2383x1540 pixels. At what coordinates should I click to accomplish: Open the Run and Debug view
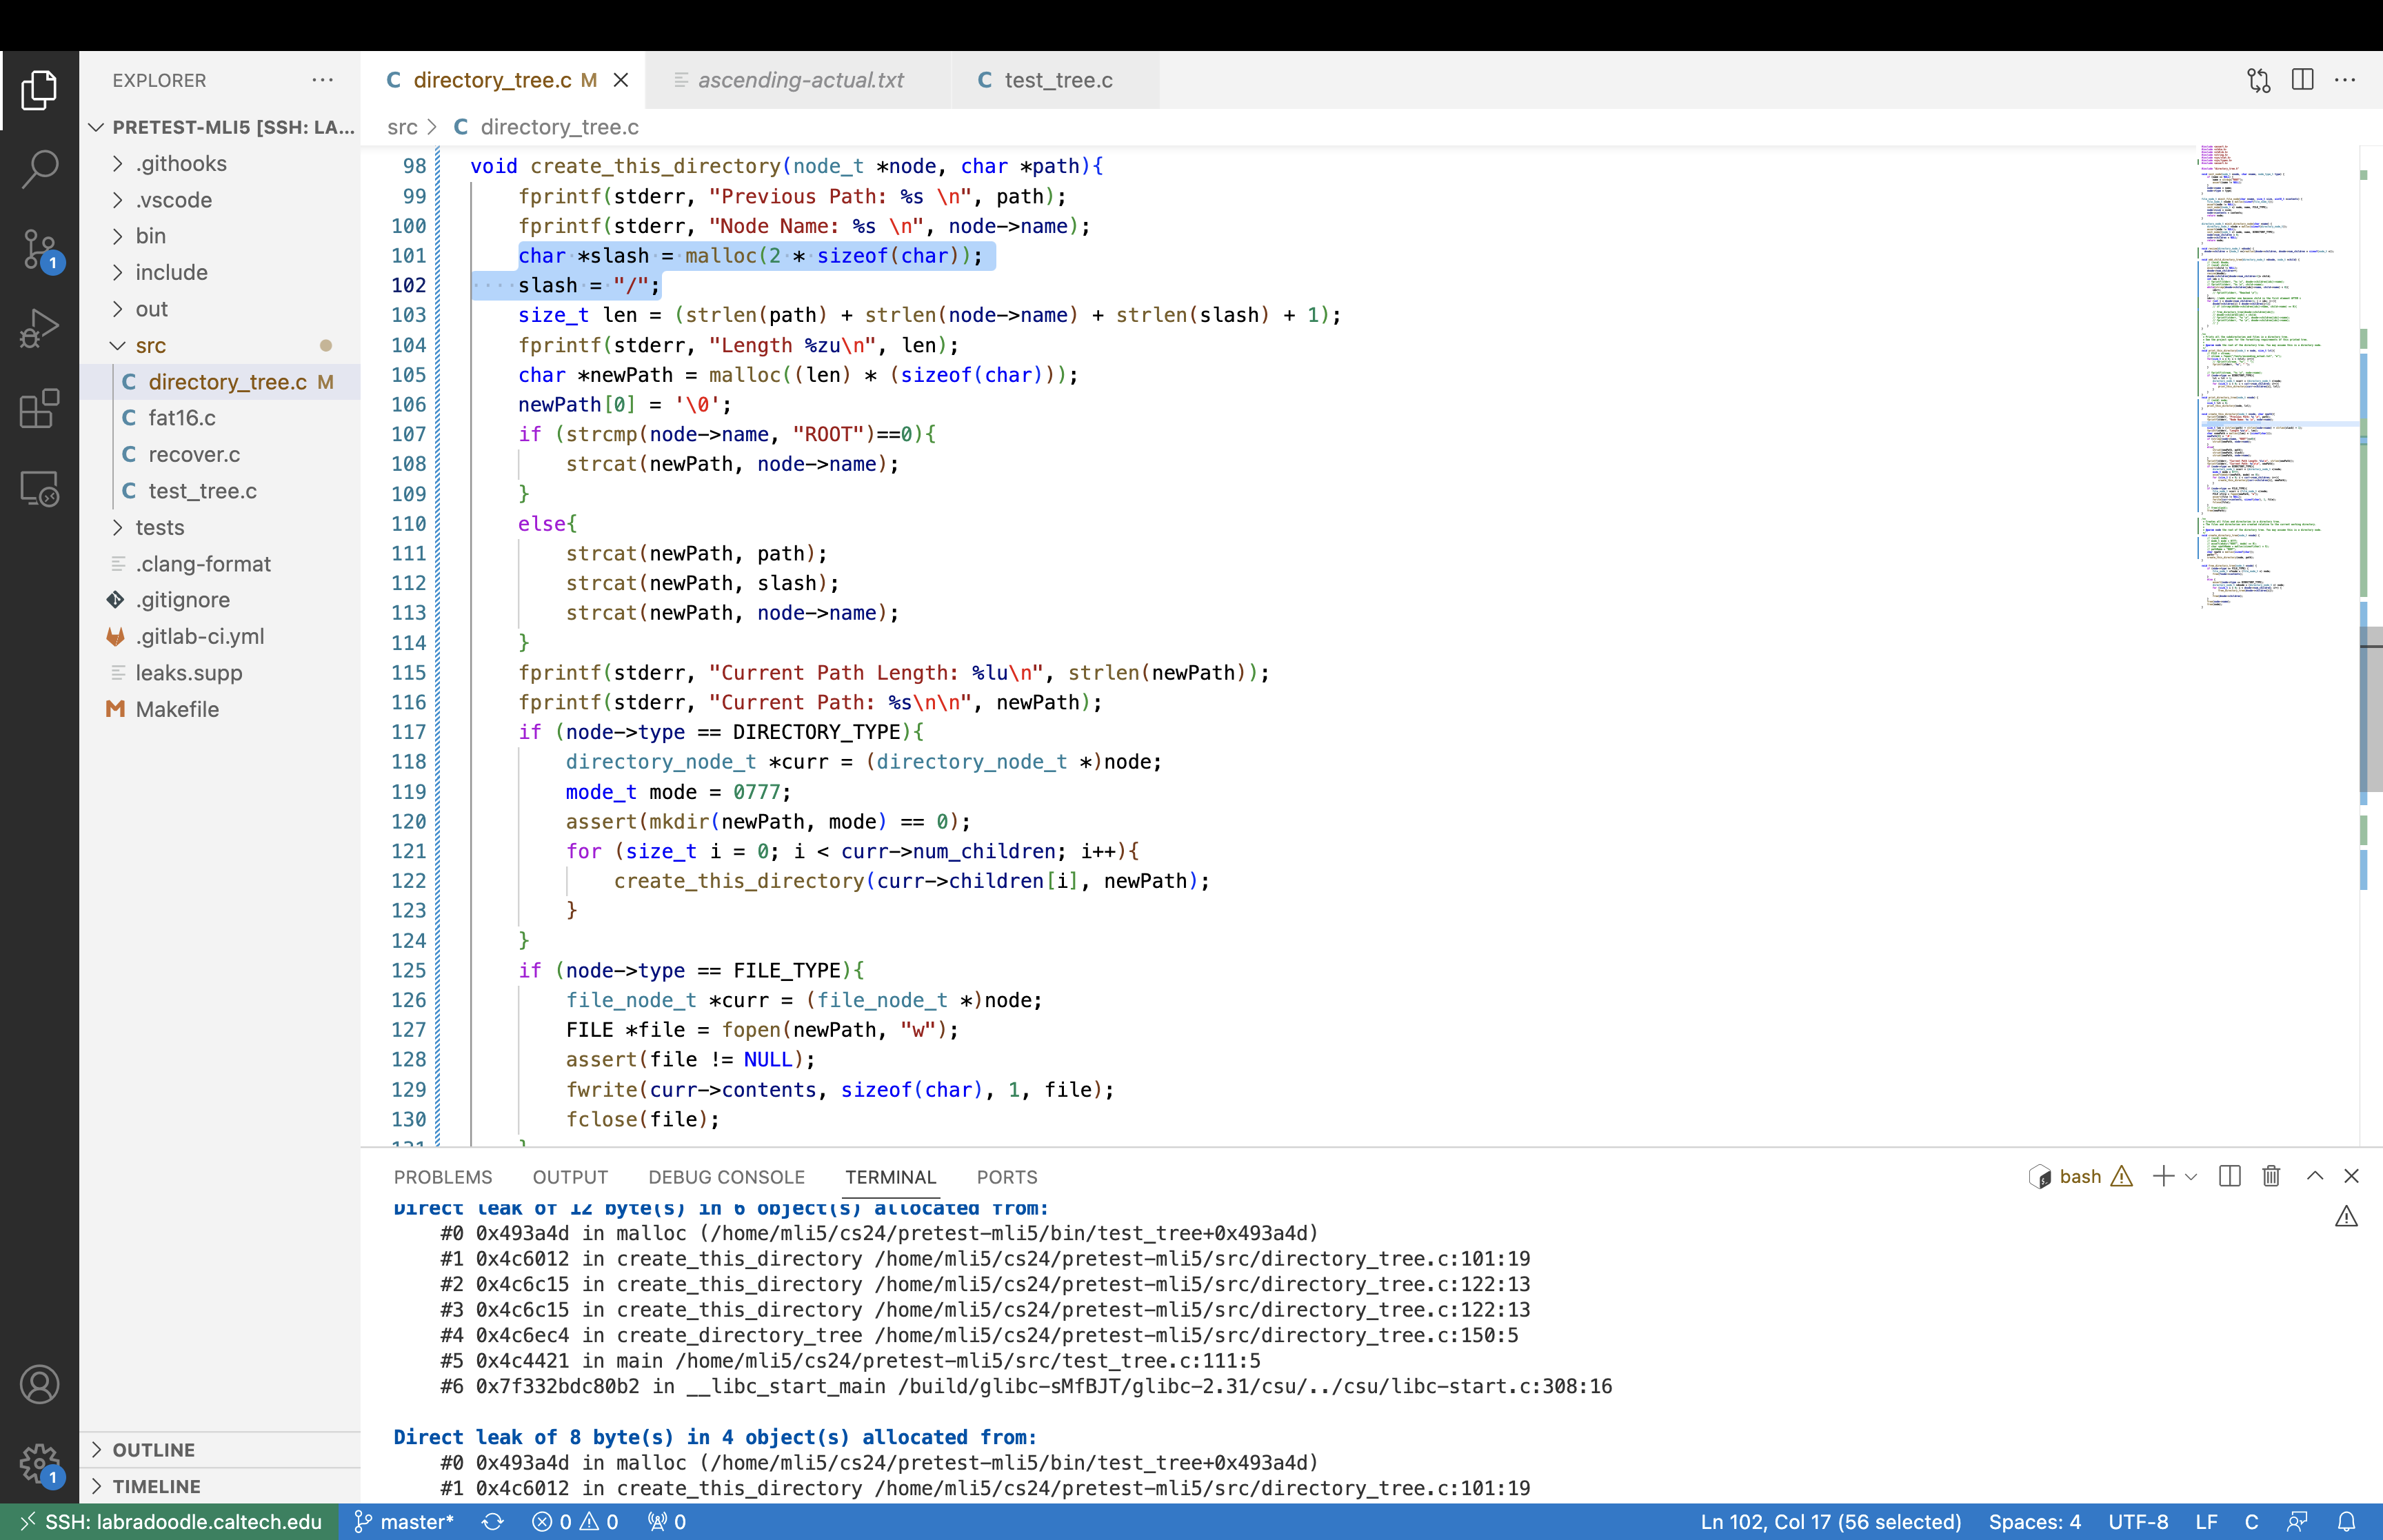point(39,328)
